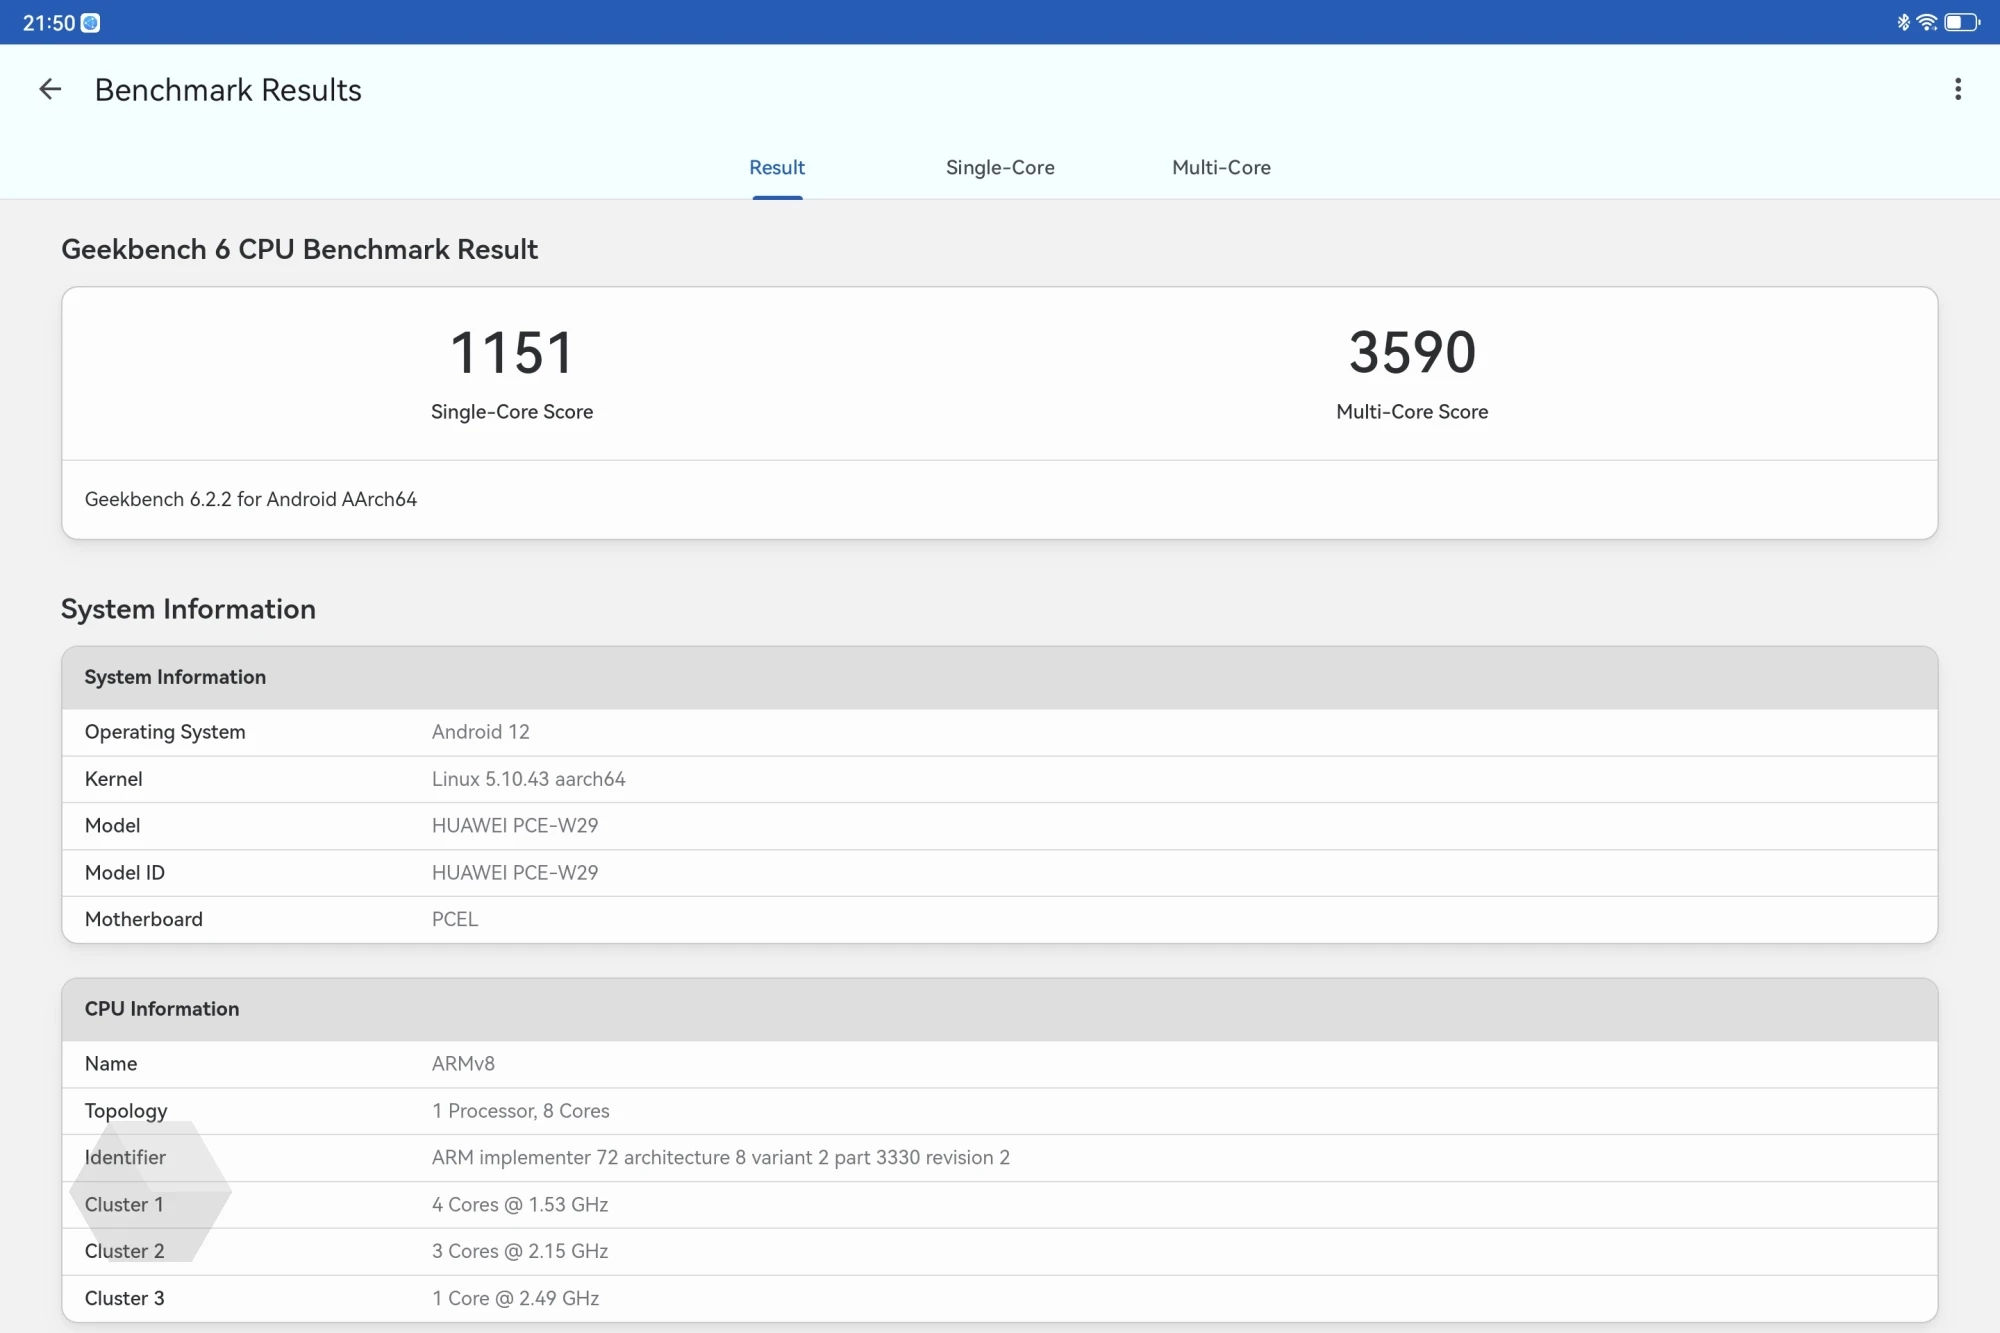Tap the Multi-Core Score label
Viewport: 2000px width, 1333px height.
(x=1412, y=412)
